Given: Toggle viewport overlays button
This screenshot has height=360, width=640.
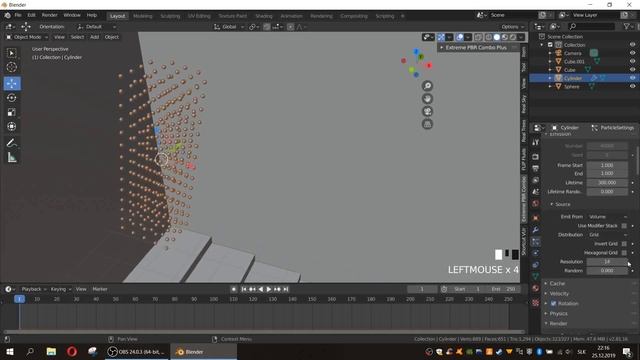Looking at the screenshot, I should click(x=460, y=37).
